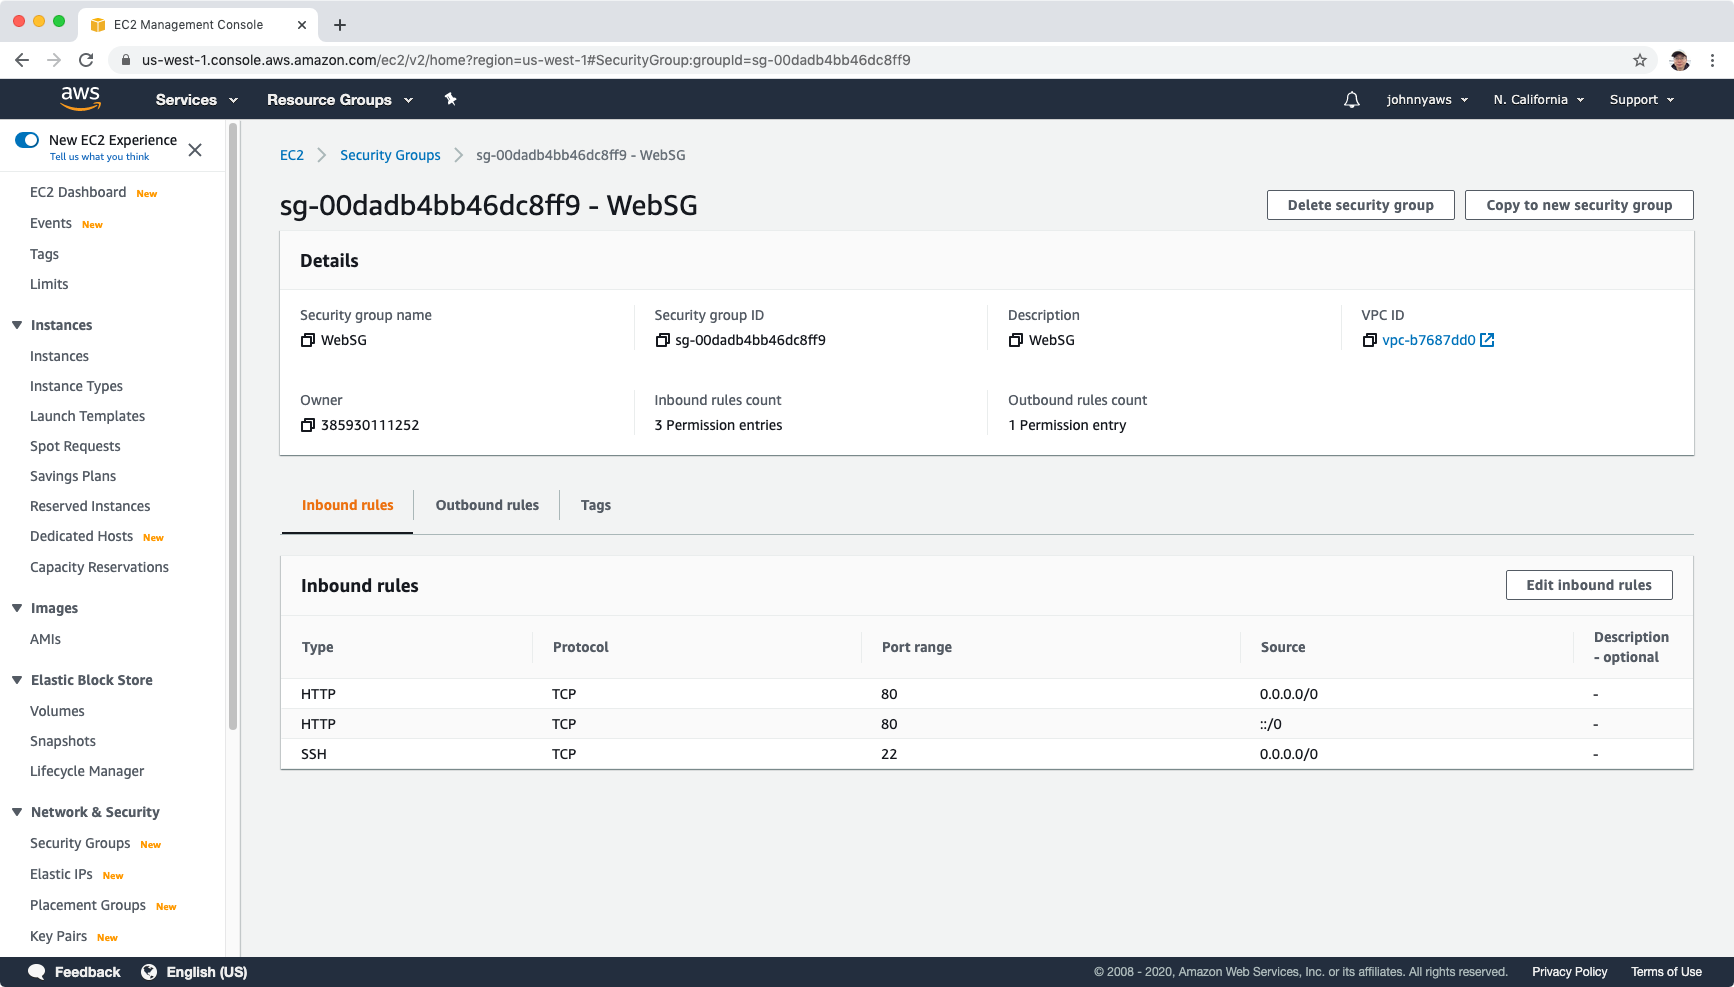
Task: Click Tell us what you think link
Action: pos(99,157)
